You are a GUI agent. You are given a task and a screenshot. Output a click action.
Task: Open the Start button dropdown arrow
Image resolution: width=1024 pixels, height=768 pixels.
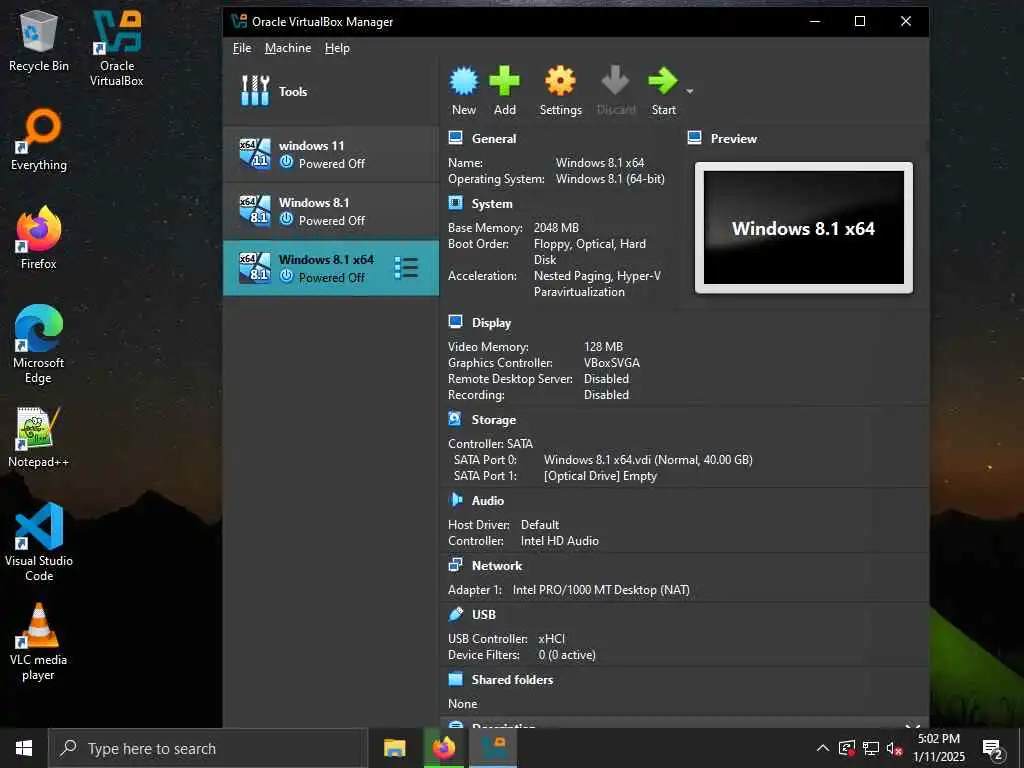click(690, 91)
